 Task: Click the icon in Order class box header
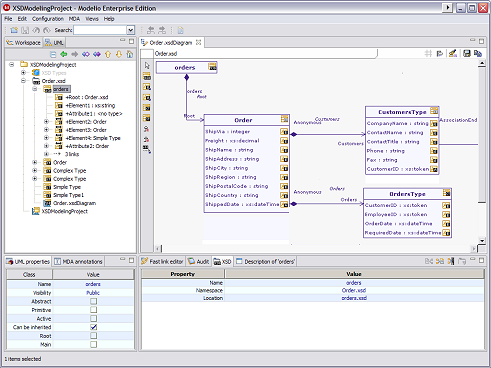pyautogui.click(x=284, y=119)
